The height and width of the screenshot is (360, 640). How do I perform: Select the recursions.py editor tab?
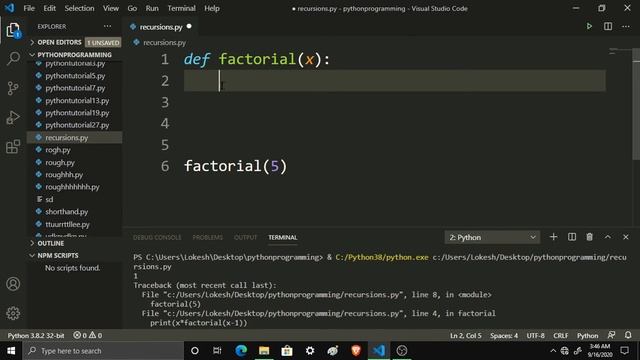[160, 27]
